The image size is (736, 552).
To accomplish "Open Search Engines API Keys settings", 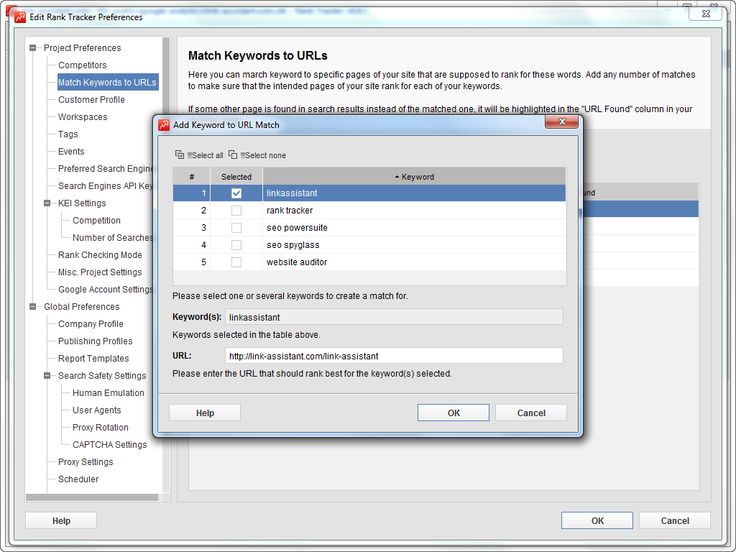I will (x=106, y=186).
